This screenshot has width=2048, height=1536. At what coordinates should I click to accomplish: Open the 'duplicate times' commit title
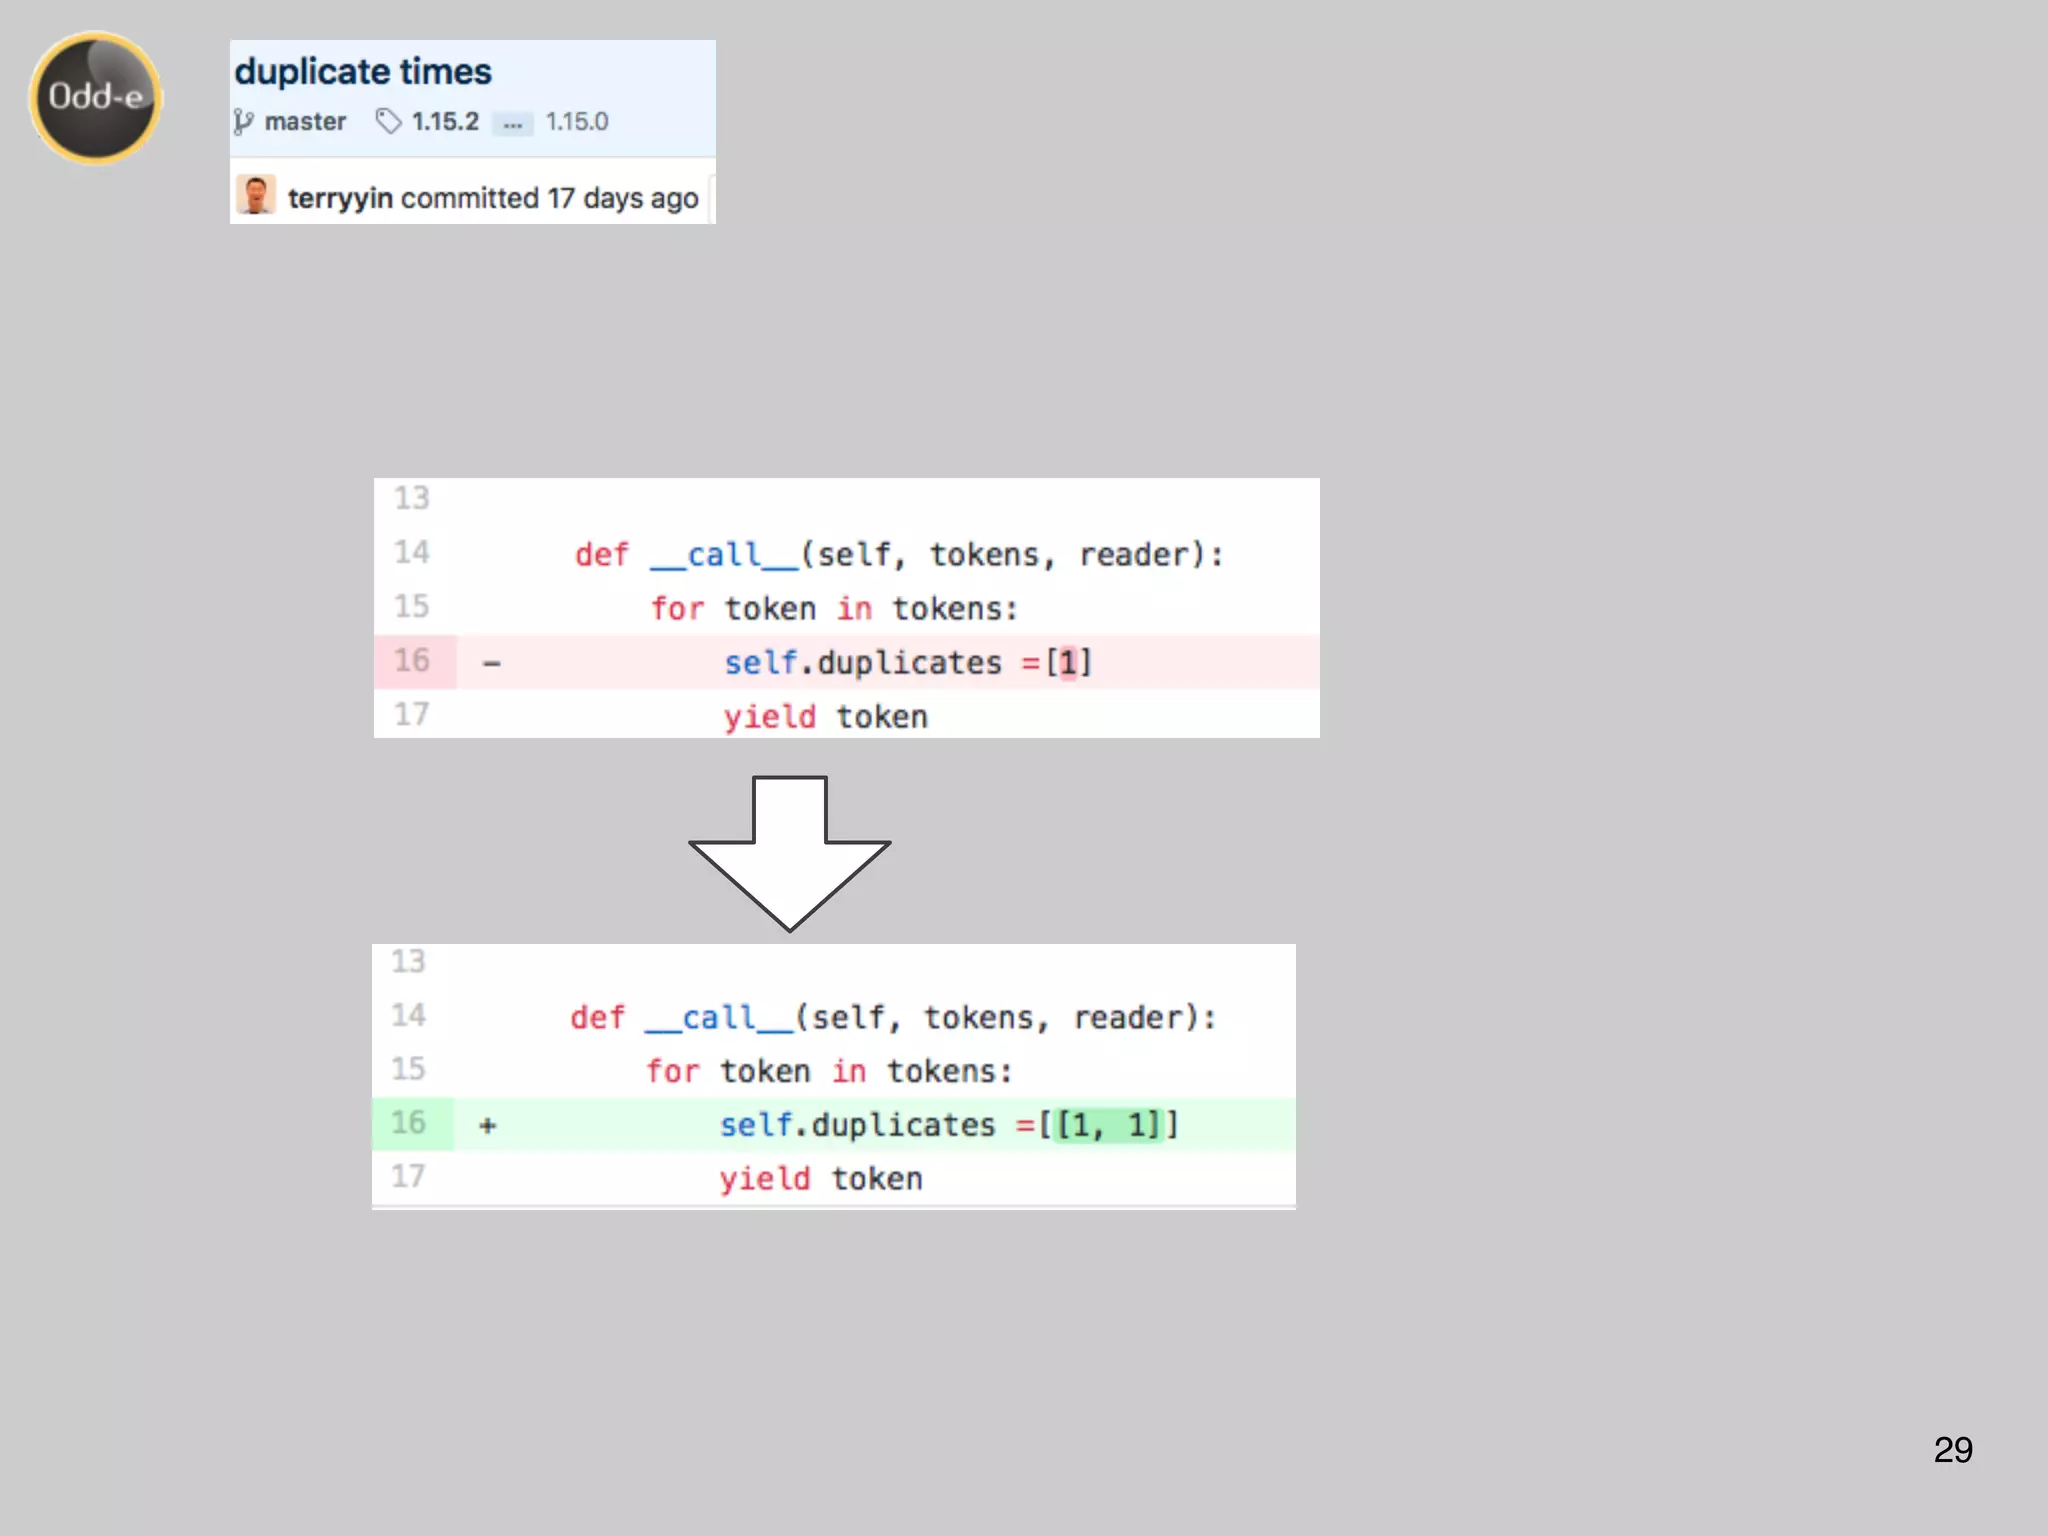click(363, 72)
